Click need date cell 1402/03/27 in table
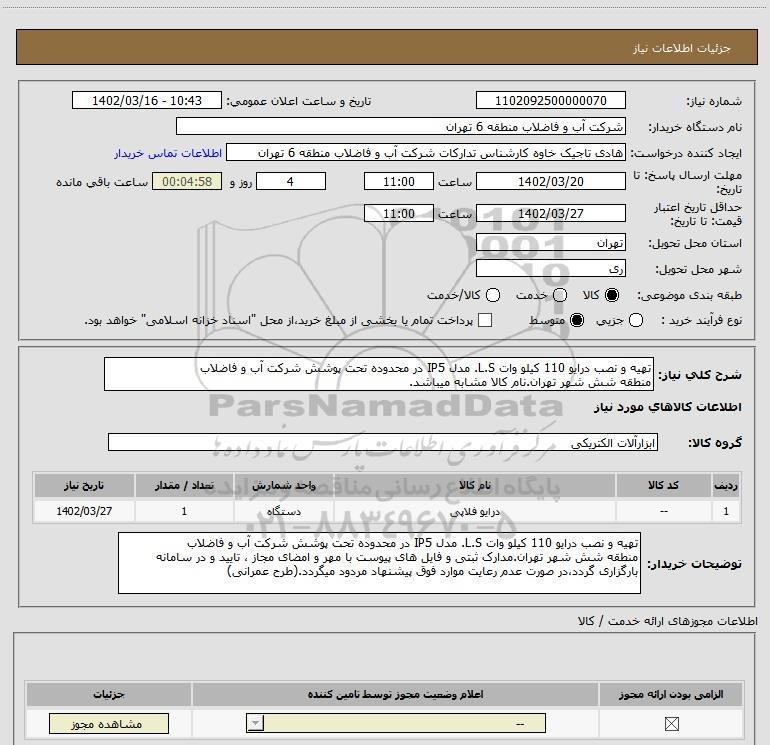 [84, 511]
